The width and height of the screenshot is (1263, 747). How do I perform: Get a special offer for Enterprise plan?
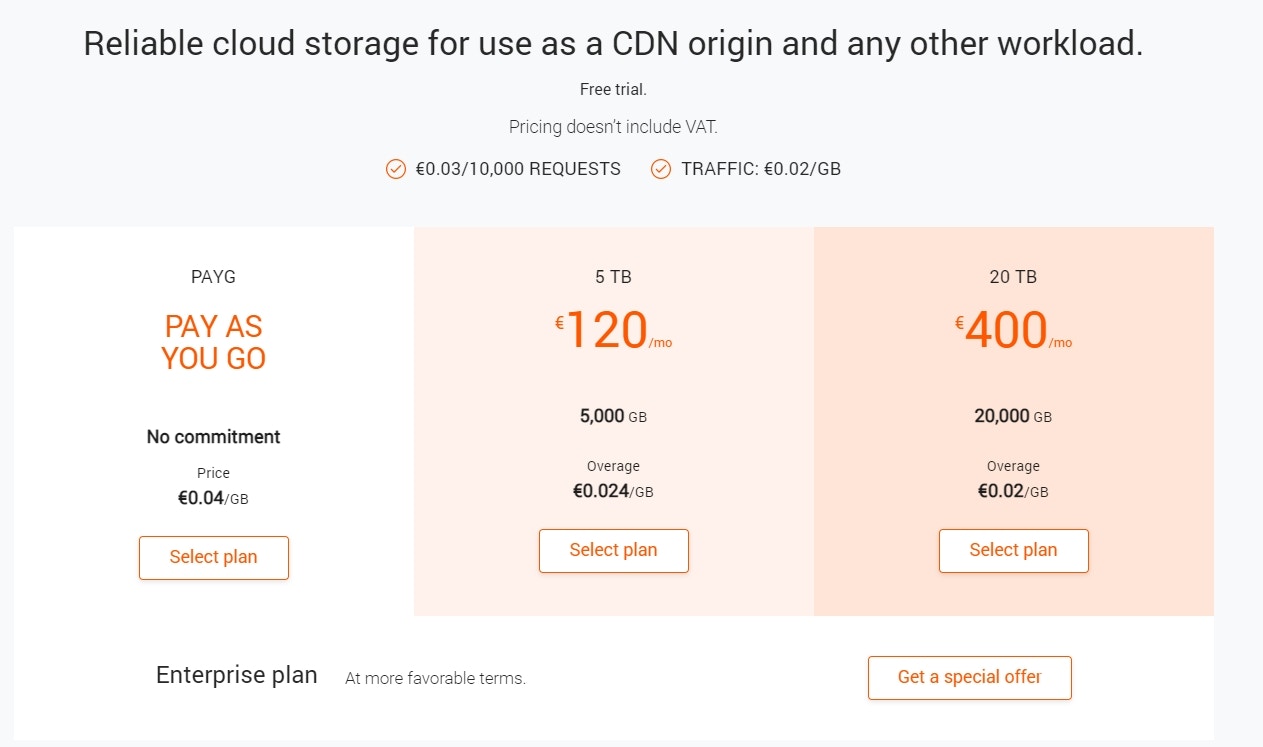(x=969, y=677)
